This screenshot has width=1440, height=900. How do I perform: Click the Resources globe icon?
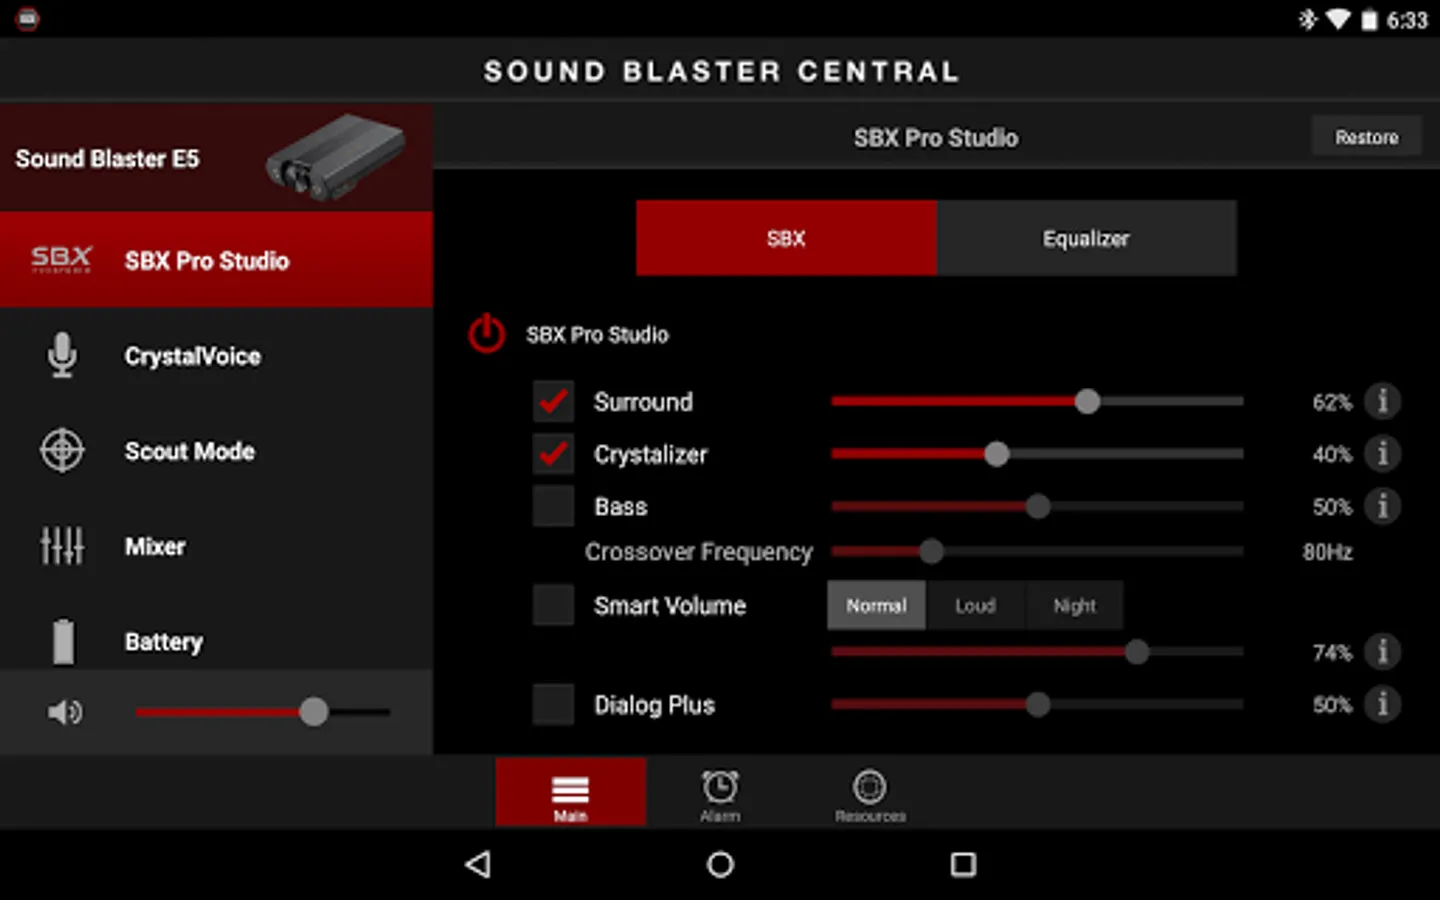[x=870, y=787]
